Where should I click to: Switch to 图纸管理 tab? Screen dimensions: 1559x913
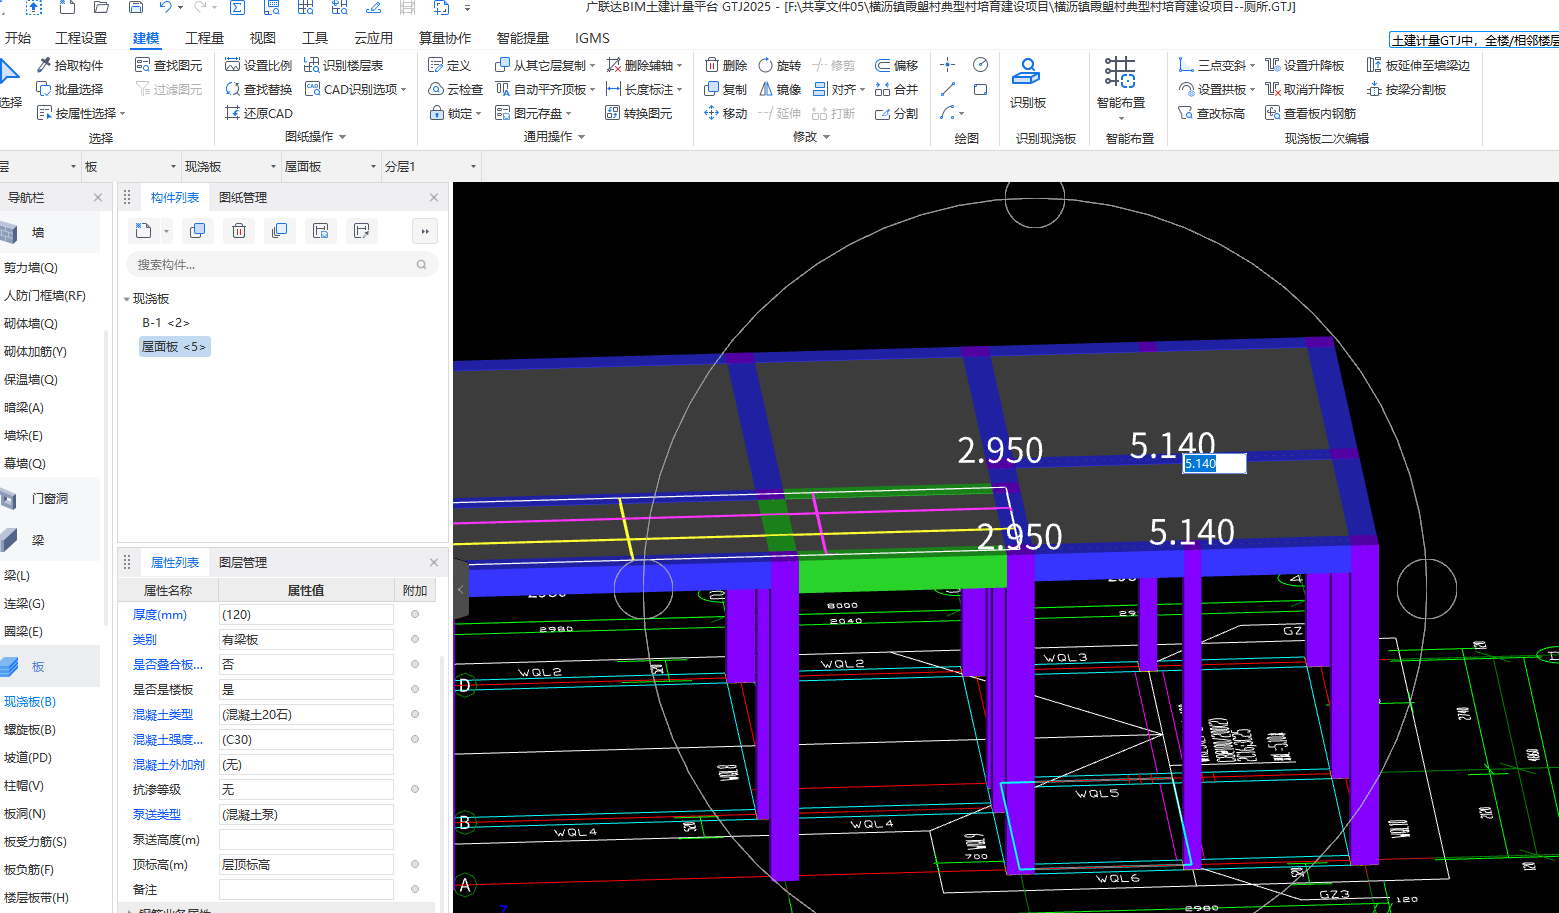[243, 198]
